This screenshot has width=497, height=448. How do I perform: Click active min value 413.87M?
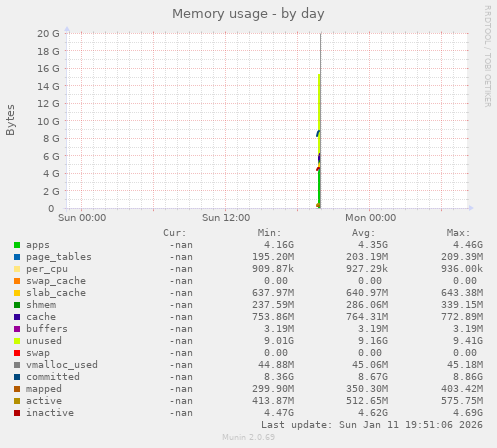273,401
